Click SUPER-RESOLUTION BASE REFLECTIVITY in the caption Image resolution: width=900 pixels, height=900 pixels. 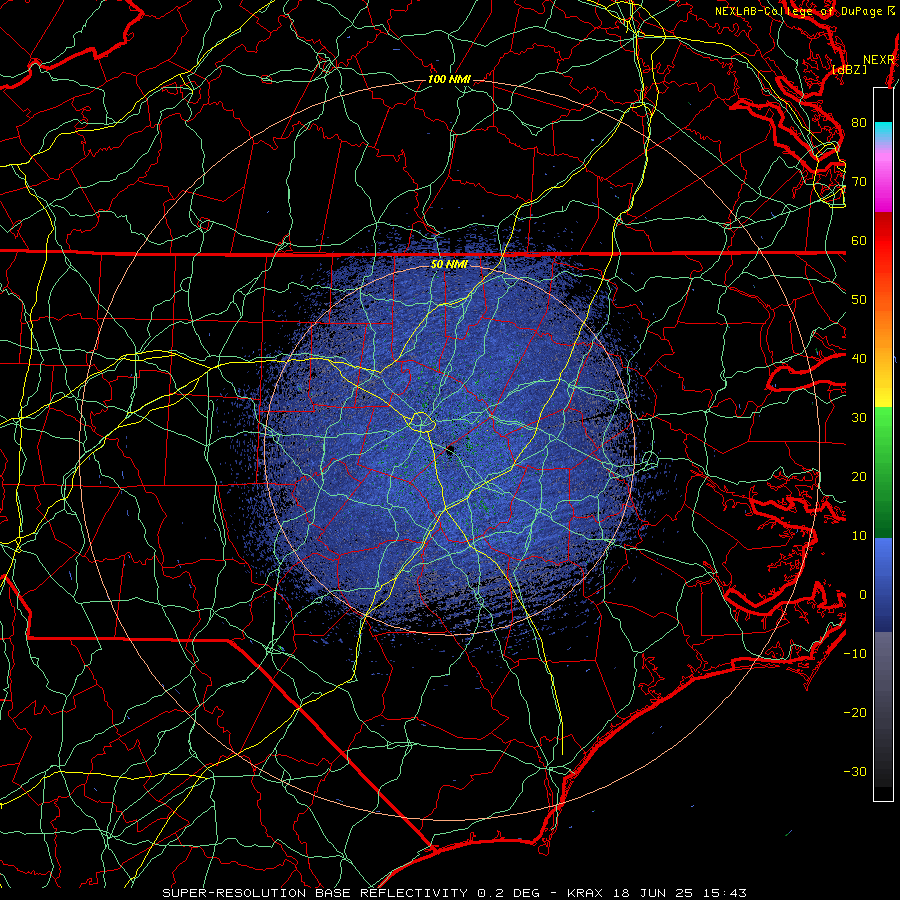click(x=315, y=893)
